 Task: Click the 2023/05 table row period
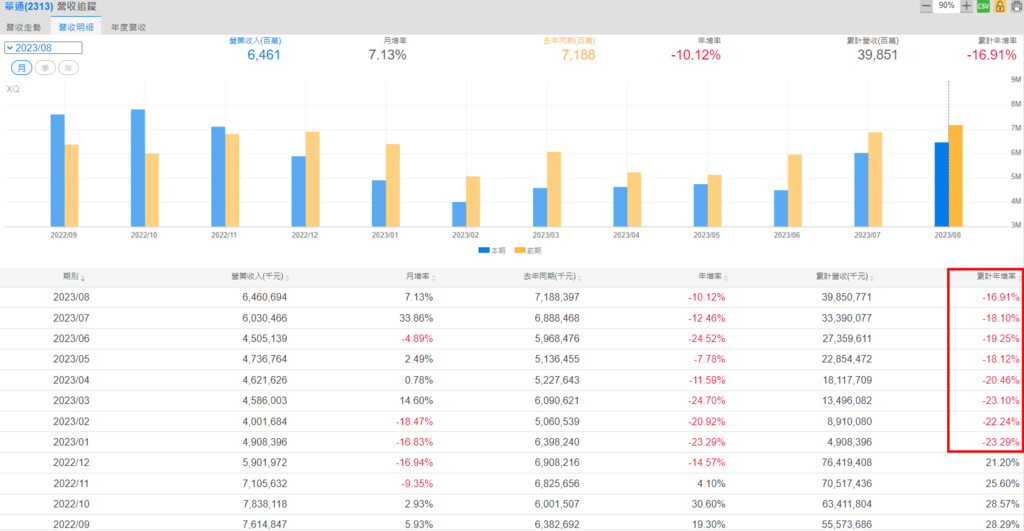(71, 359)
